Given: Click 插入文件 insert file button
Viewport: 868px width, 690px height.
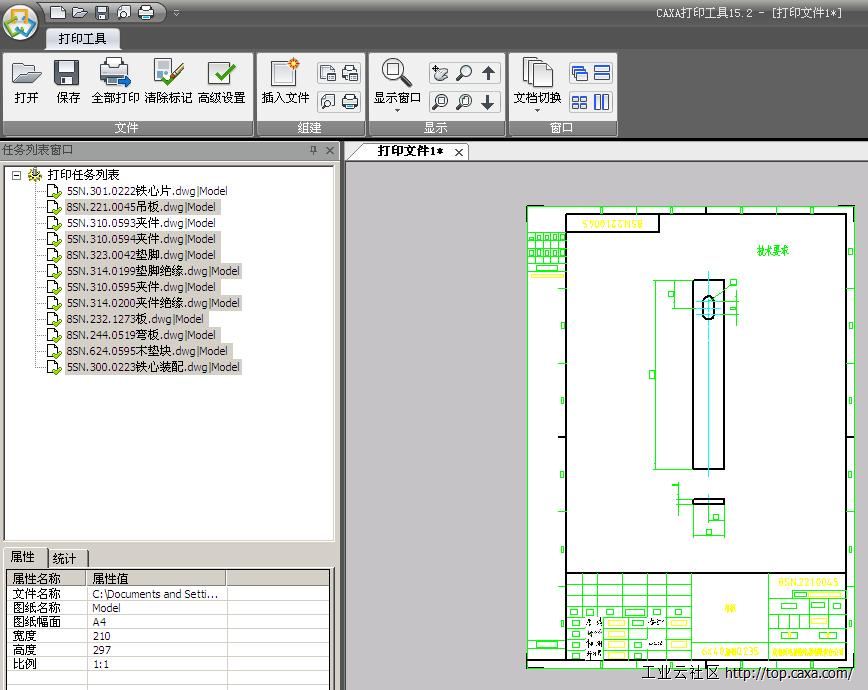Looking at the screenshot, I should pyautogui.click(x=285, y=82).
